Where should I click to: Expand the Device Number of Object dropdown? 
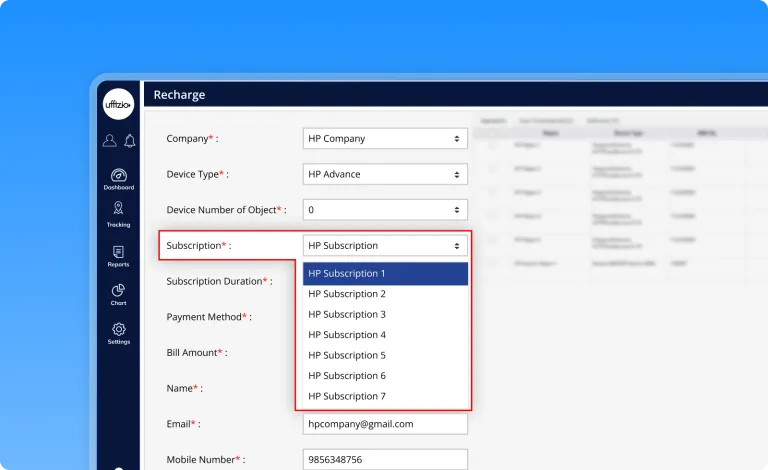(385, 210)
